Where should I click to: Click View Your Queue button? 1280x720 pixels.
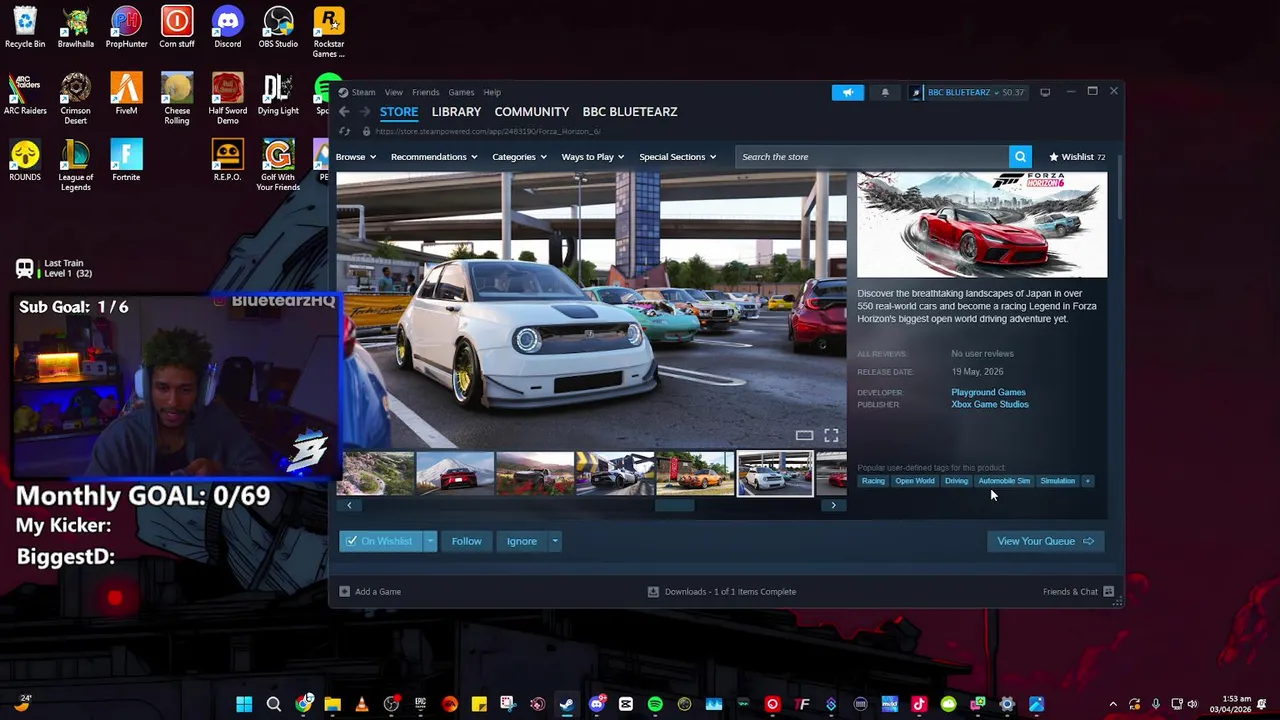click(x=1045, y=541)
